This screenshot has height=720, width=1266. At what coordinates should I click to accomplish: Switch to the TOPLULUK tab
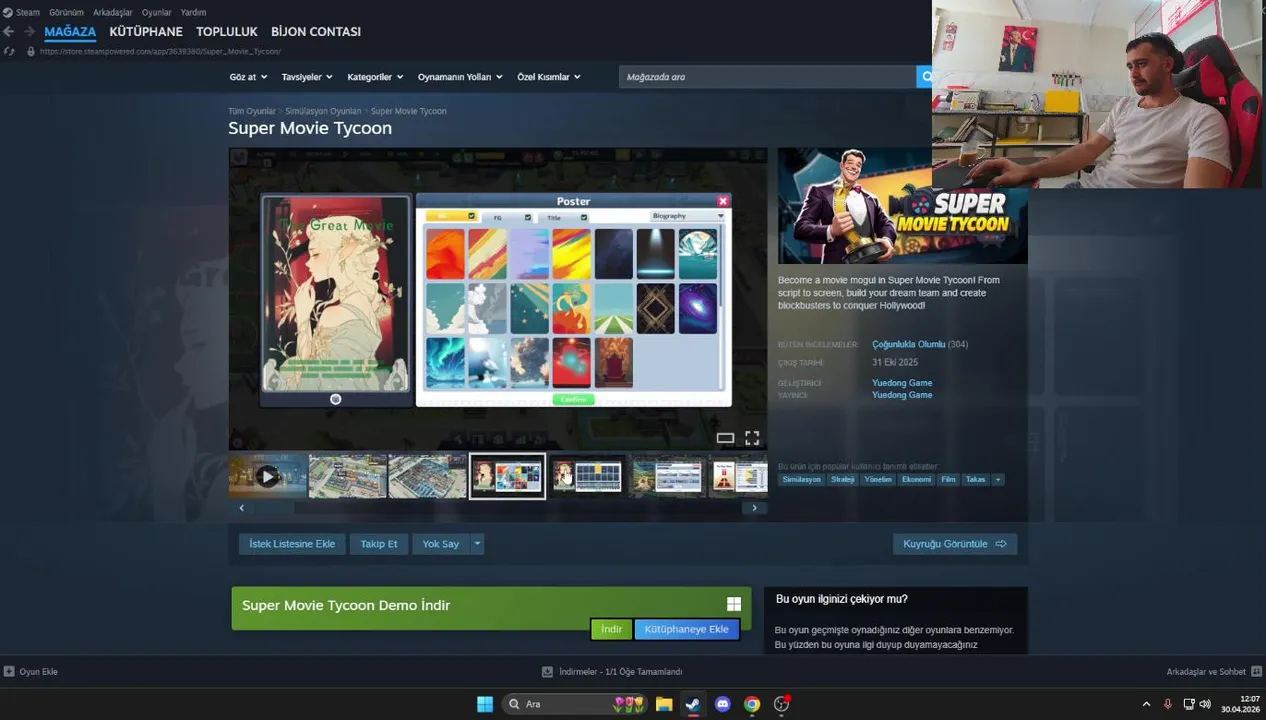point(227,32)
